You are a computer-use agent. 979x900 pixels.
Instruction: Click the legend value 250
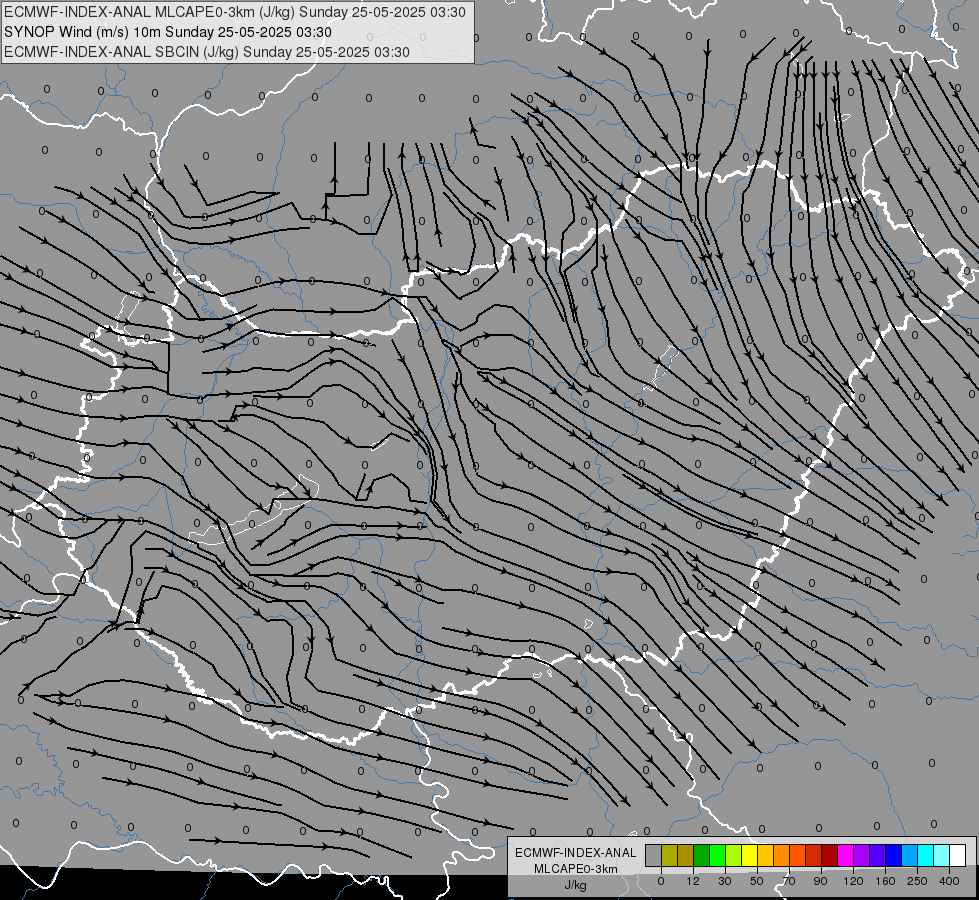tap(917, 881)
